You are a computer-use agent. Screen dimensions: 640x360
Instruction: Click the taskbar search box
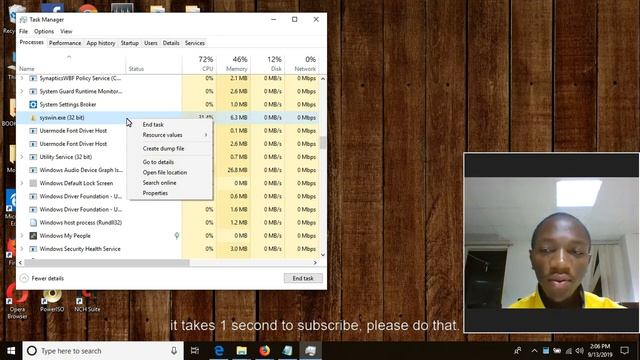tap(103, 351)
